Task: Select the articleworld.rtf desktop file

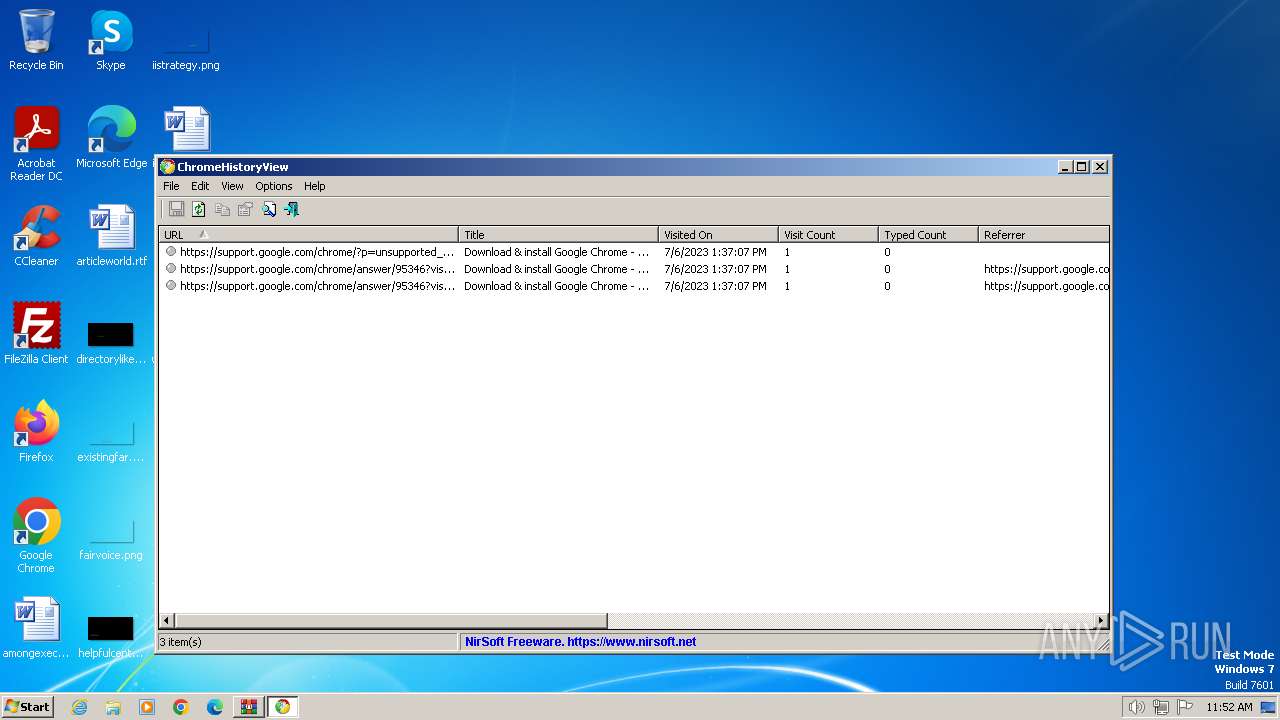Action: [x=111, y=236]
